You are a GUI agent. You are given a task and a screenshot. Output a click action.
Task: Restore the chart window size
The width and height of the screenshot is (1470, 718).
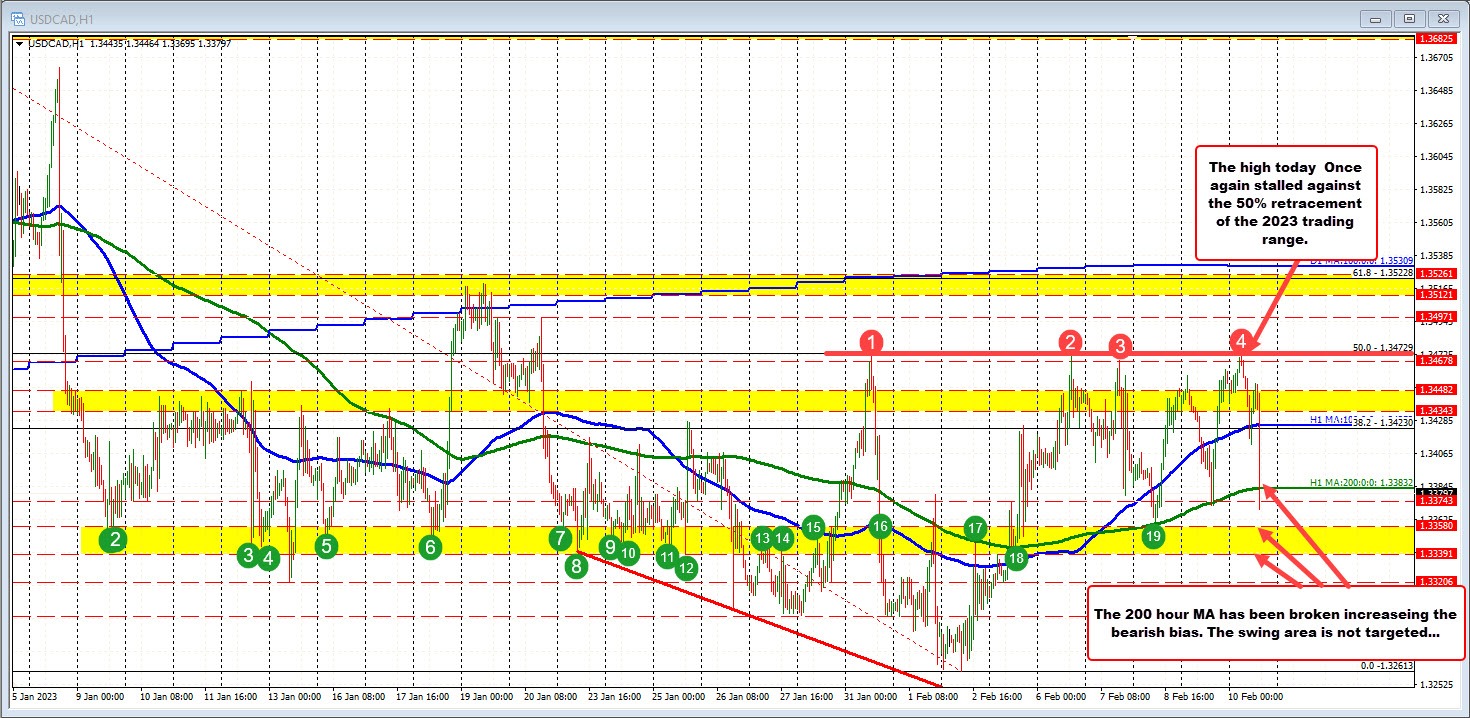1410,17
